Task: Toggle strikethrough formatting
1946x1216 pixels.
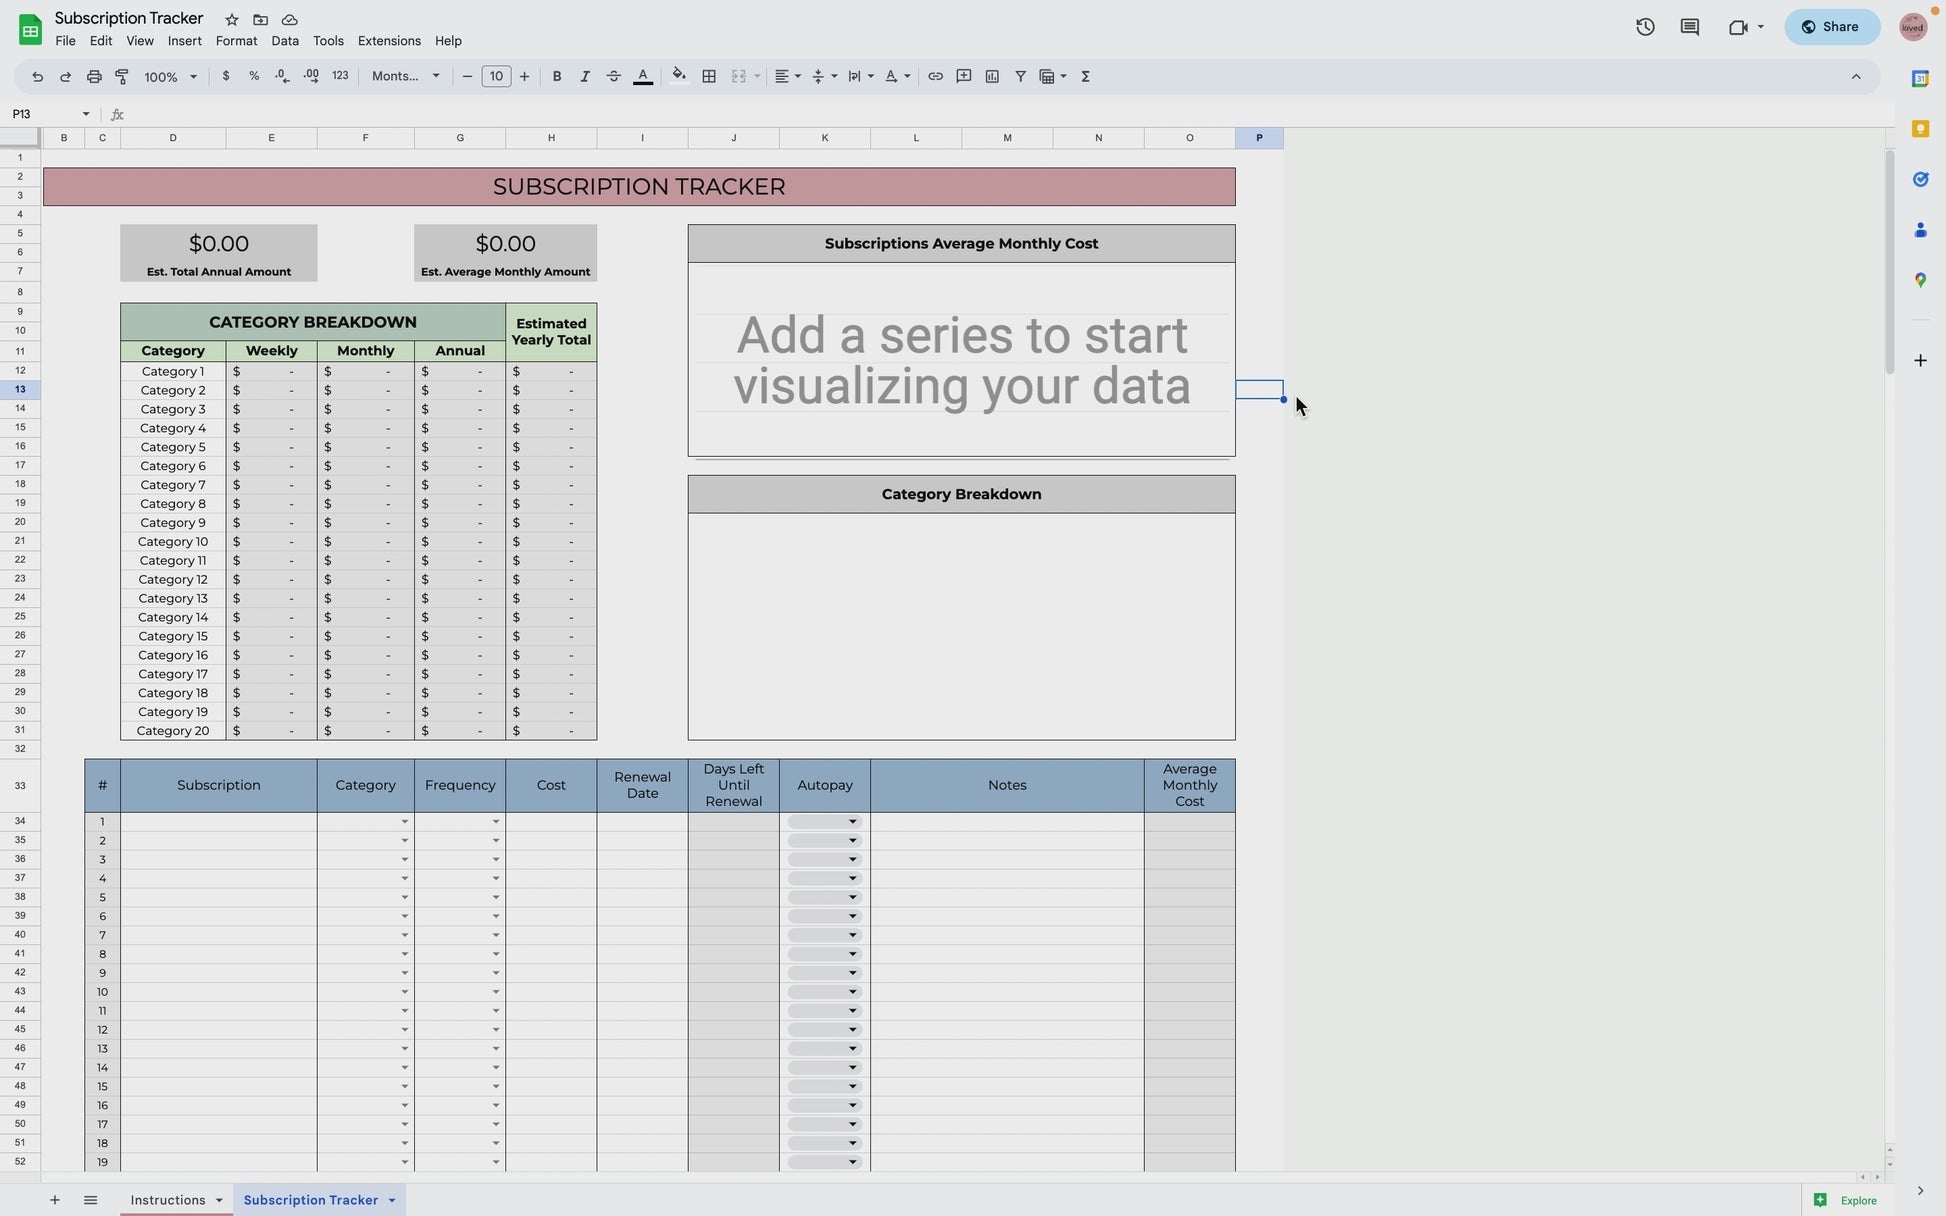Action: [x=614, y=77]
